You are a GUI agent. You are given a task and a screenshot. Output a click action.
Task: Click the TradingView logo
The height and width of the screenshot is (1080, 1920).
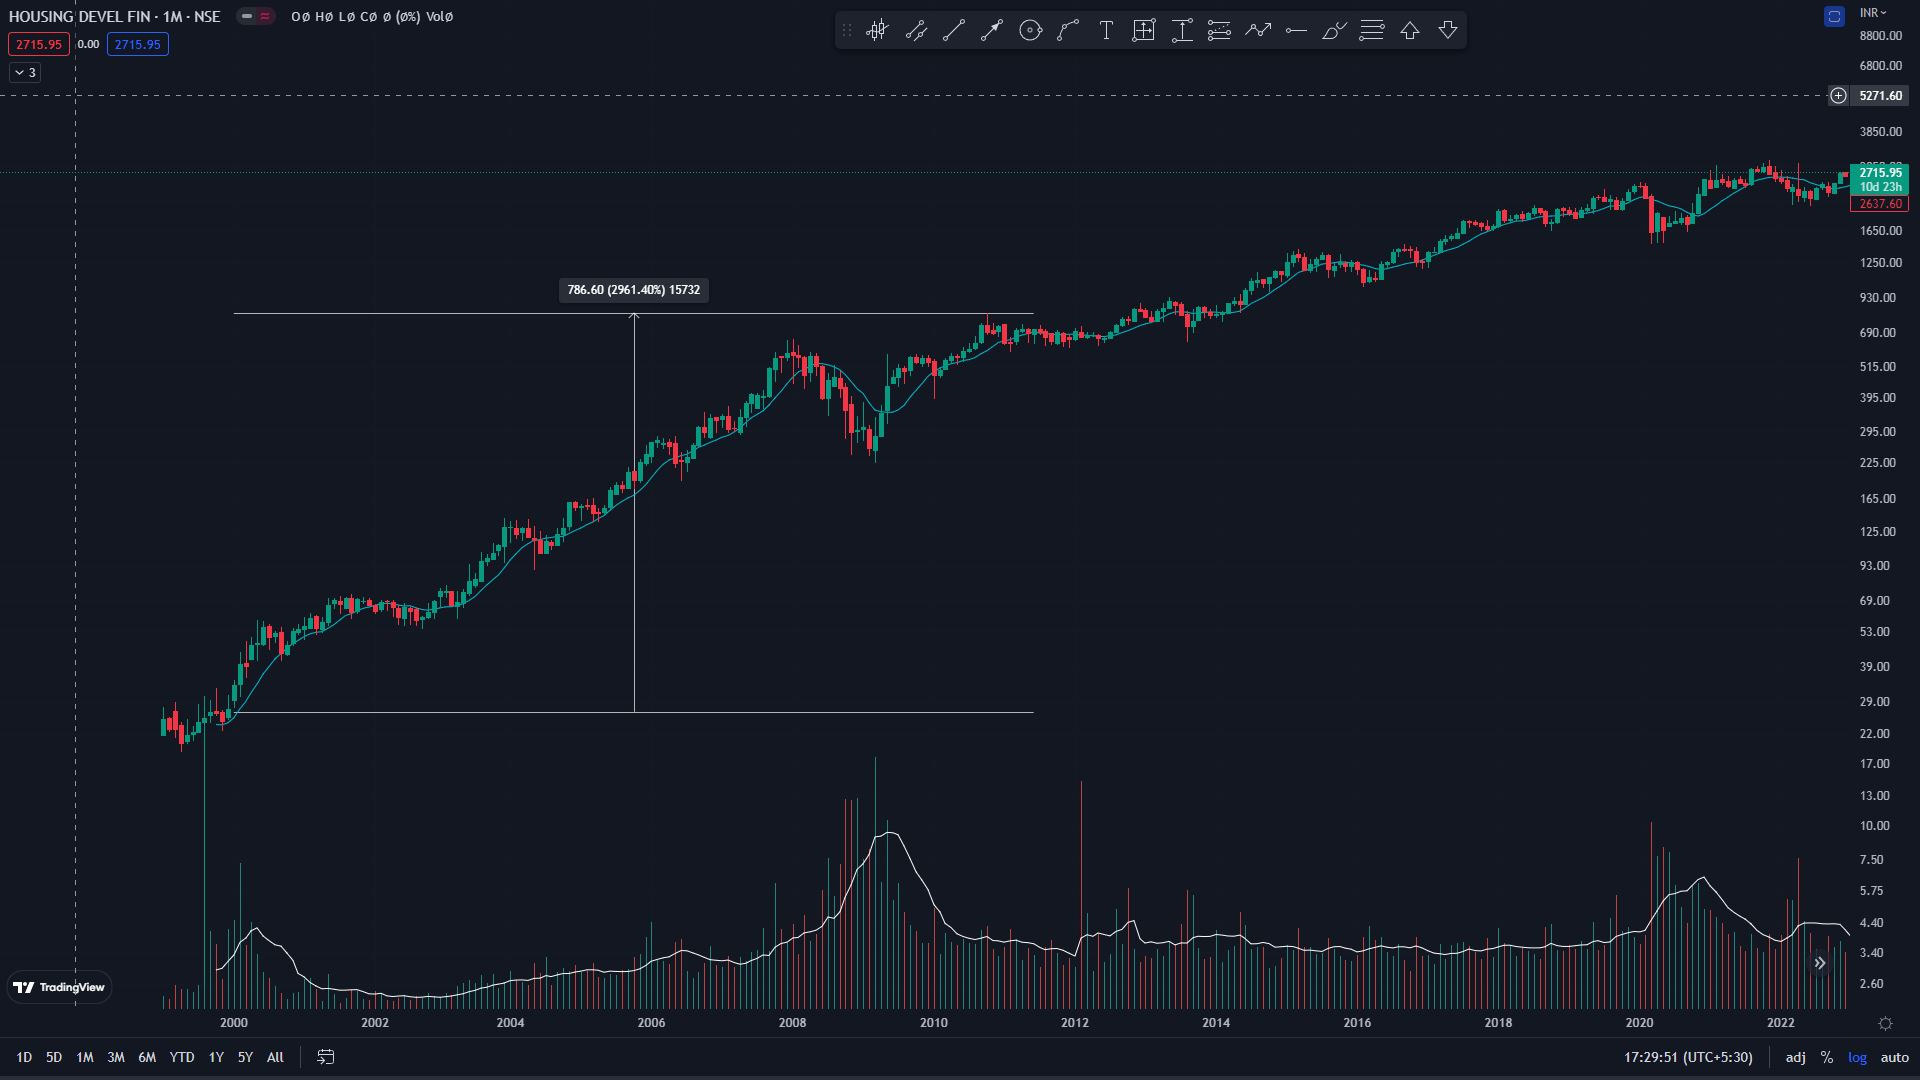[59, 987]
